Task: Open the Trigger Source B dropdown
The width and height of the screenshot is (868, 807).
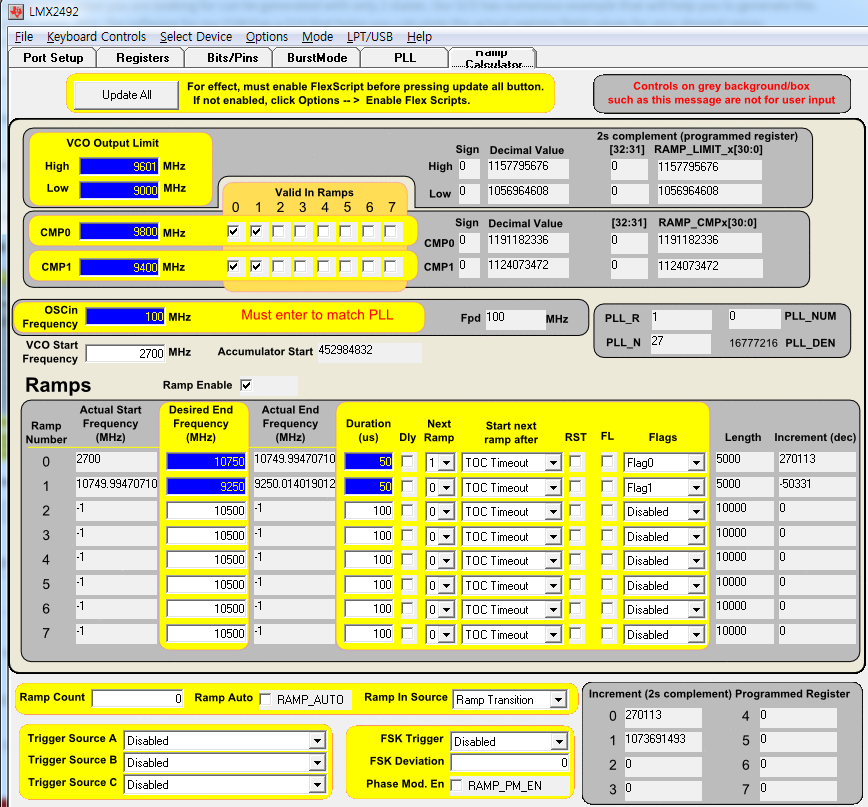Action: click(x=224, y=762)
